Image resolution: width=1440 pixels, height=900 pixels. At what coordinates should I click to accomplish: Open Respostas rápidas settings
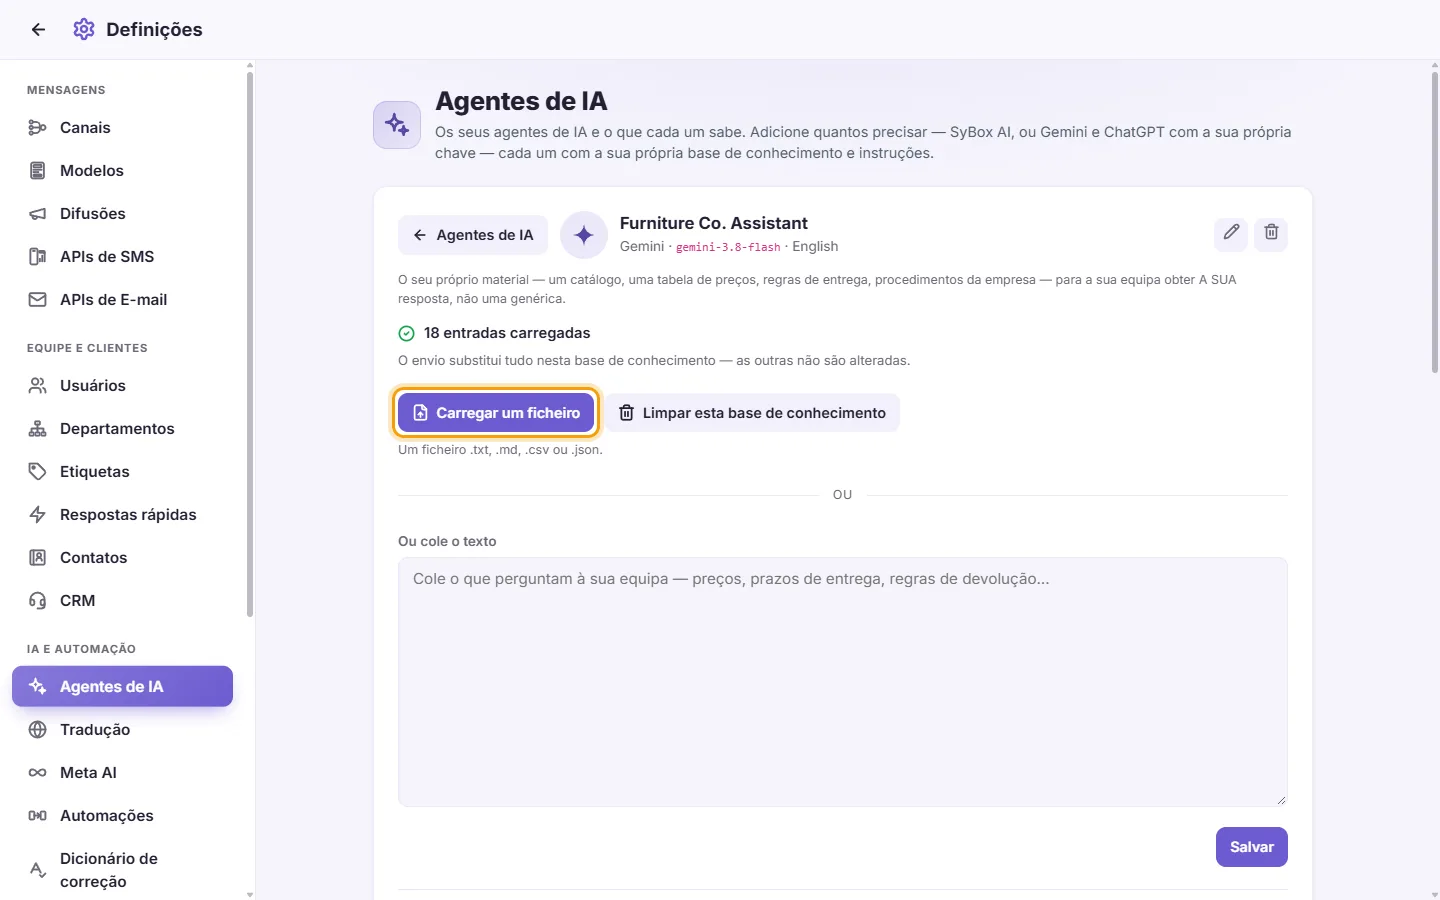122,515
